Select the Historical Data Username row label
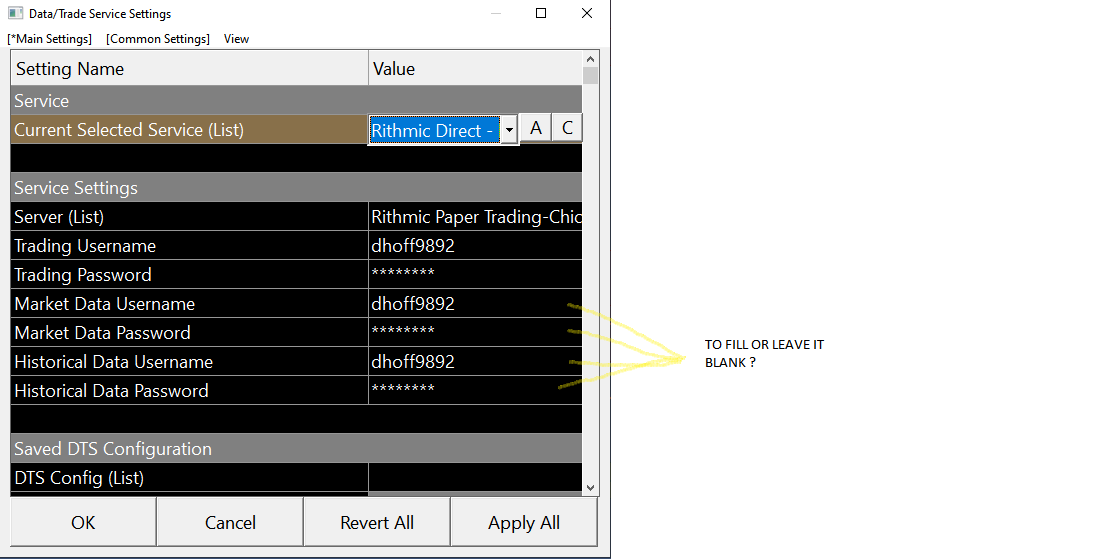Screen dimensions: 1117x559 coord(114,362)
